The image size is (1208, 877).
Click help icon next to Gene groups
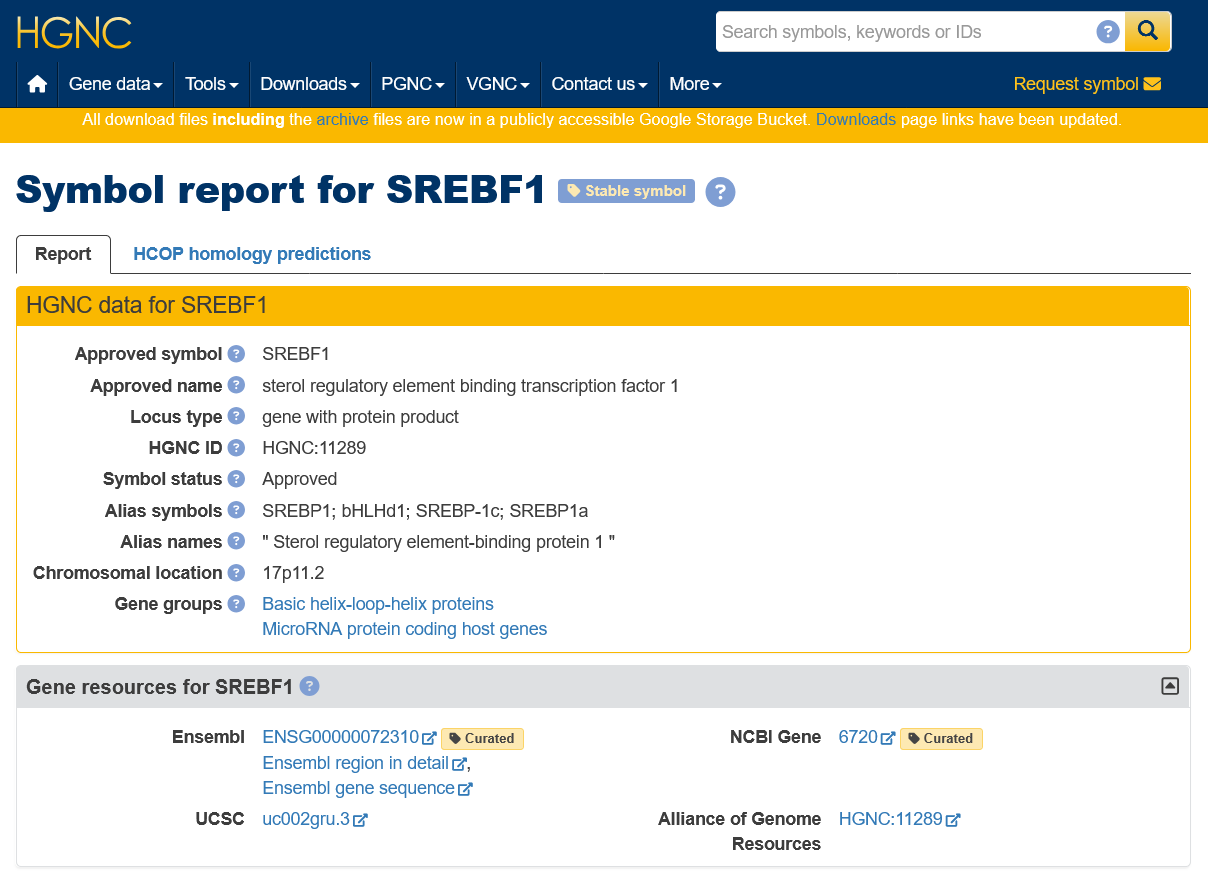236,604
